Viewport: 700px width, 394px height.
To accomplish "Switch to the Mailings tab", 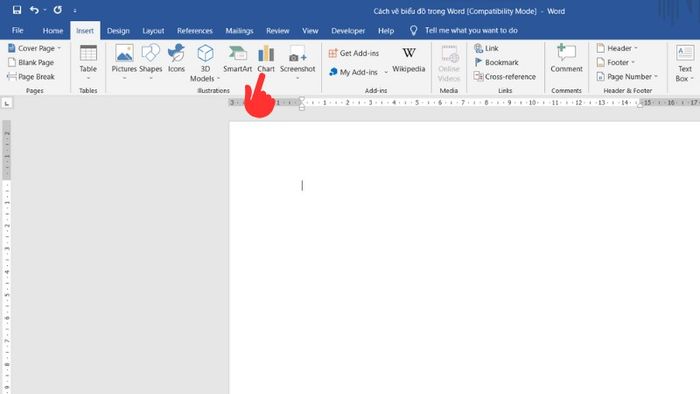I will 239,30.
